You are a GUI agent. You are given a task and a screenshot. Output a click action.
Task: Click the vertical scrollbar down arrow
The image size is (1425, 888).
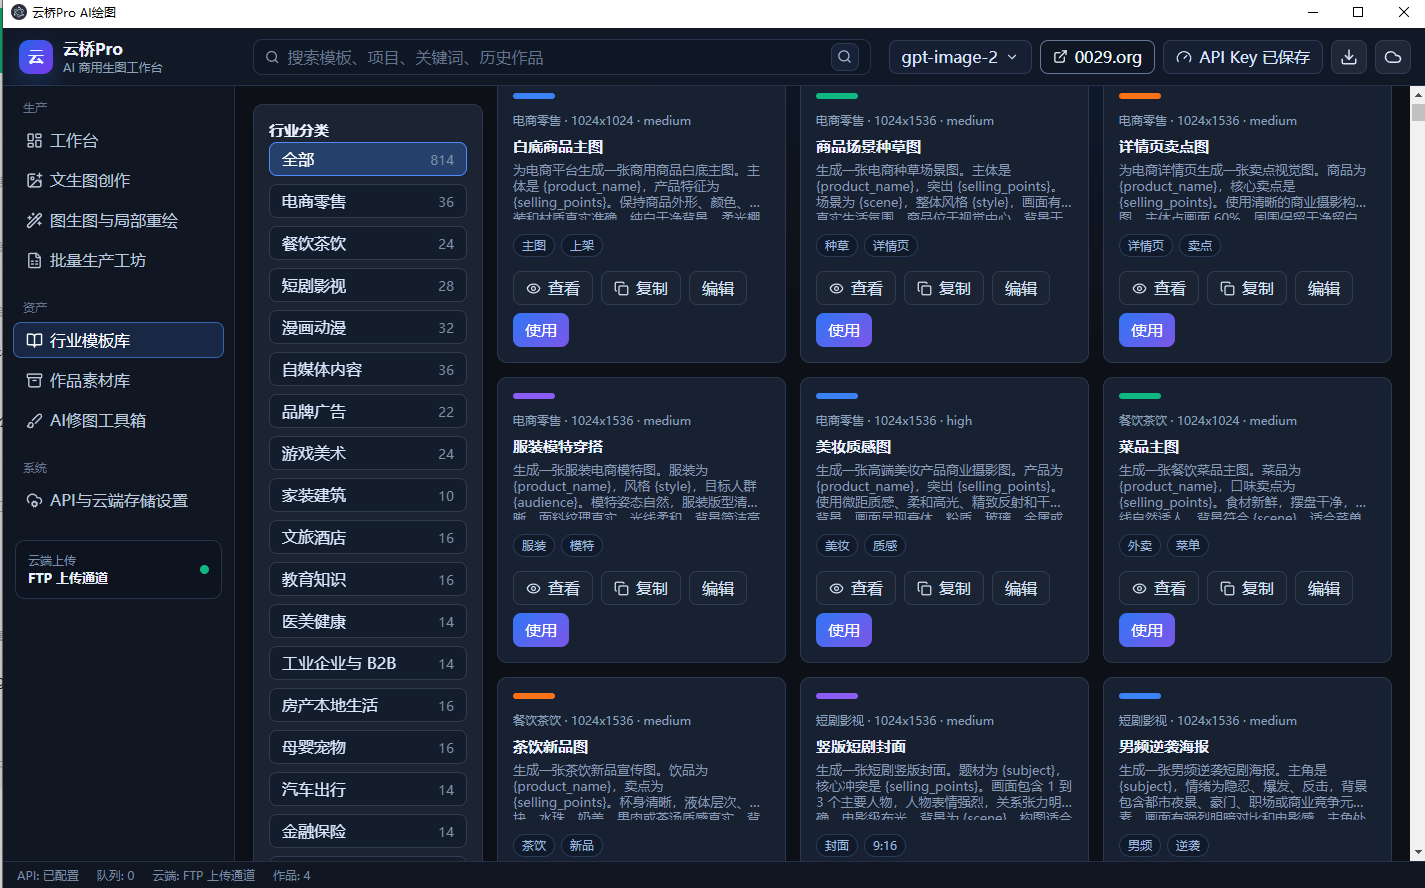click(x=1417, y=852)
